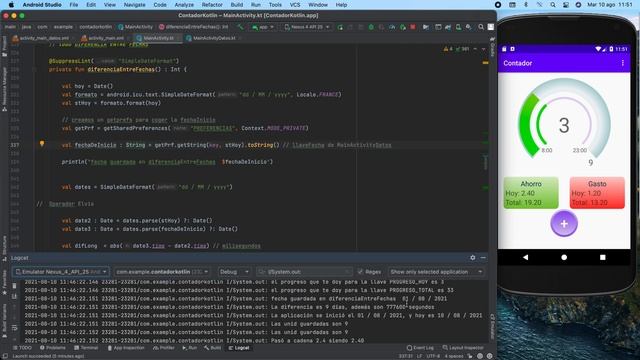The image size is (640, 360).
Task: Click the LF line separator status item
Action: click(x=419, y=356)
